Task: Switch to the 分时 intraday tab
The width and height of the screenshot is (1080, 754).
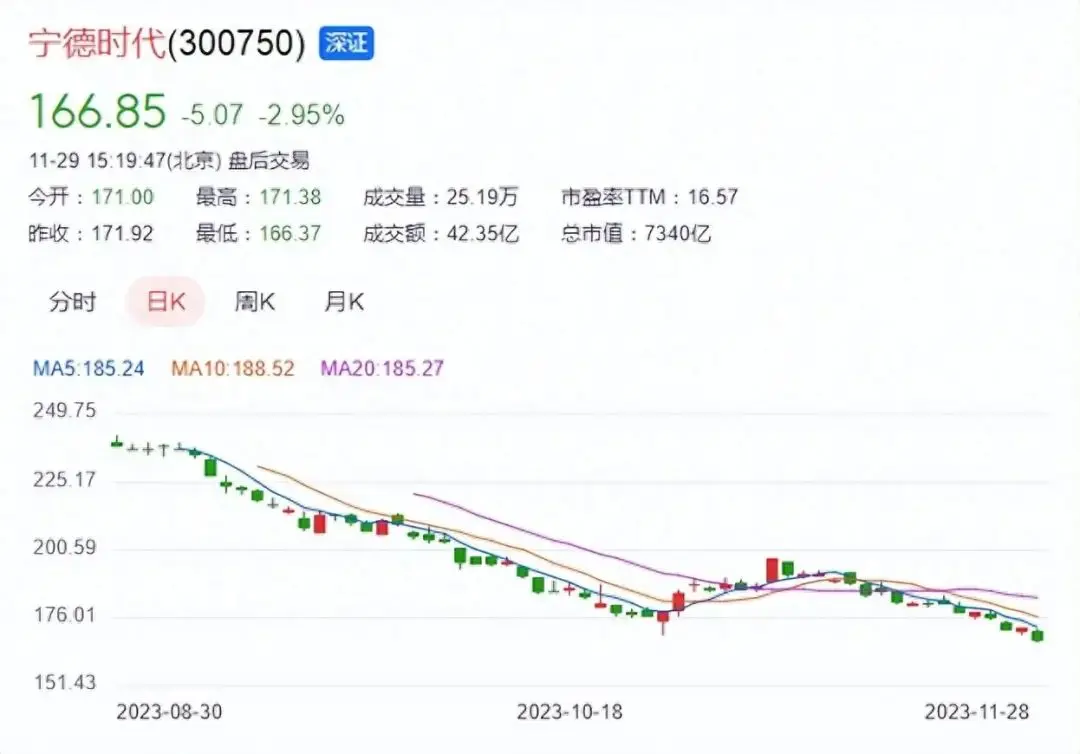Action: coord(72,302)
